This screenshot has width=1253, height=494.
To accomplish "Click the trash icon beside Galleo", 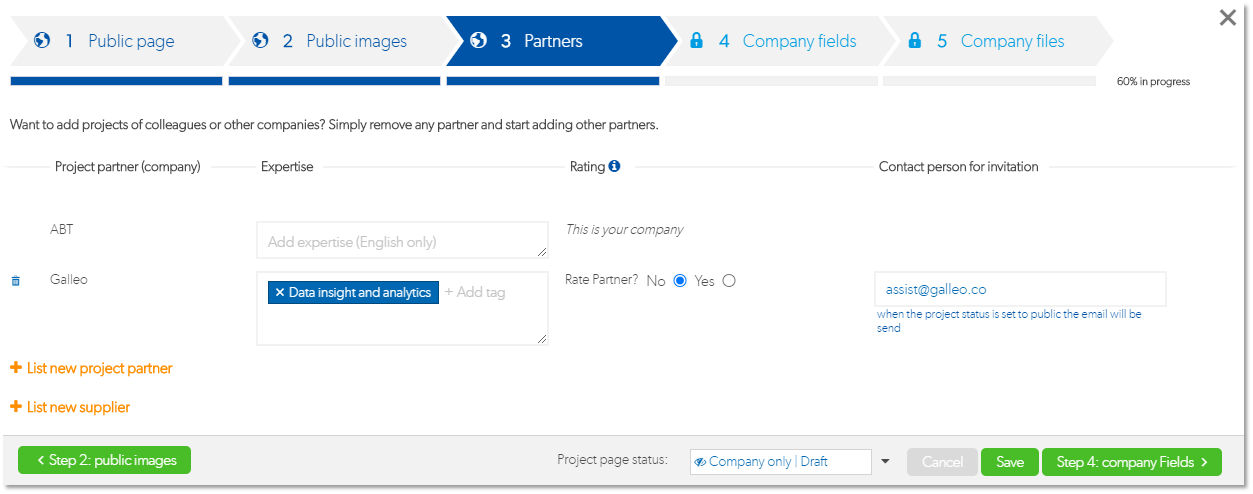I will click(x=15, y=281).
